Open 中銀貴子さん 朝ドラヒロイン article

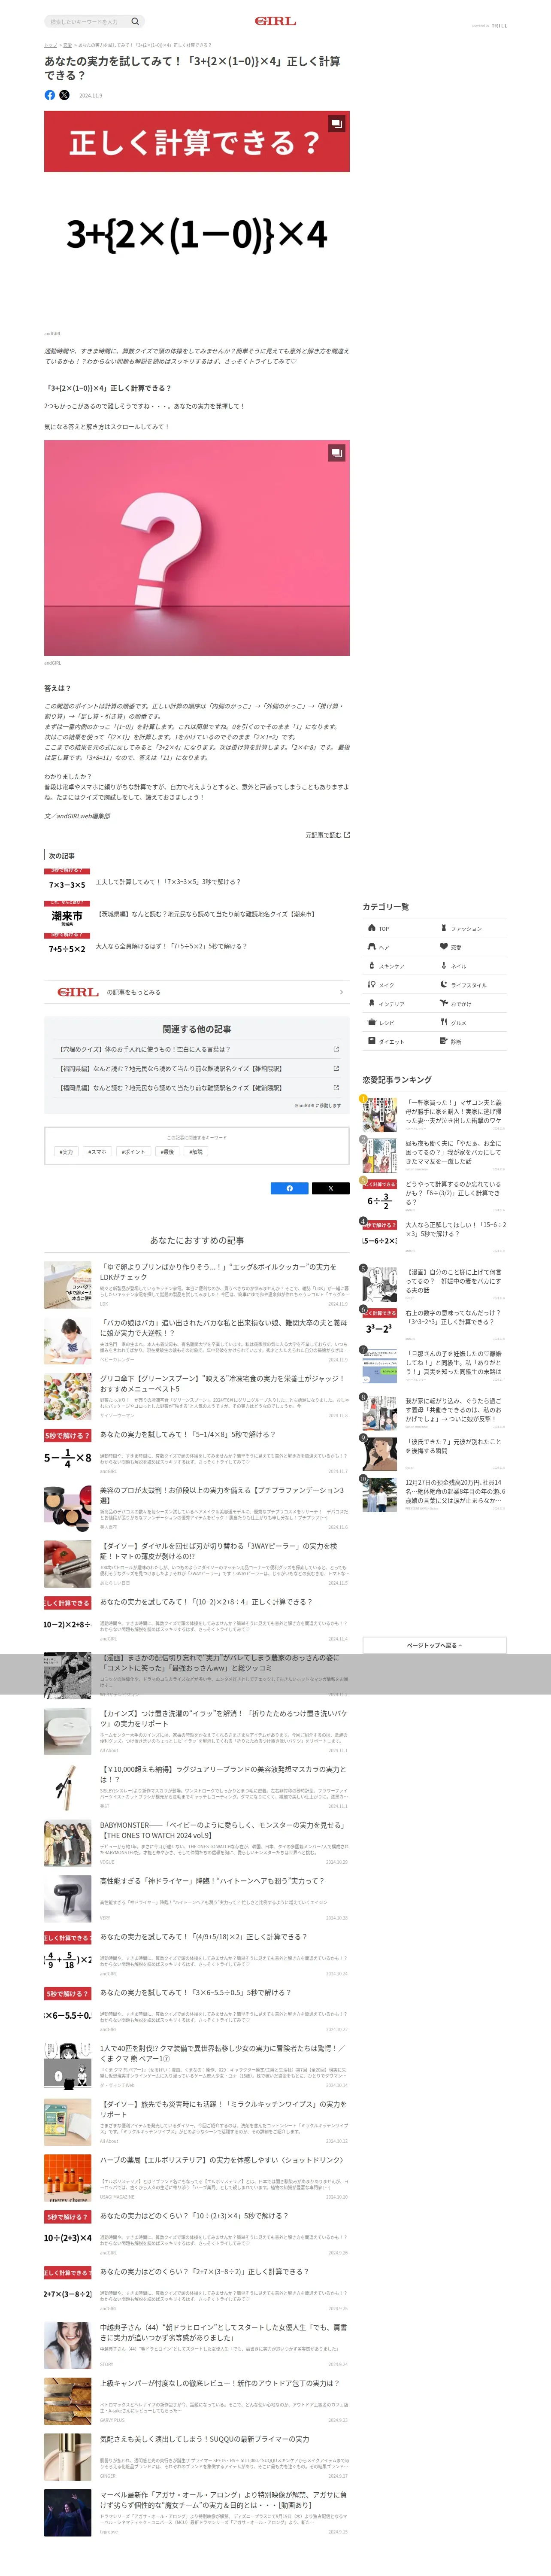pos(223,2333)
